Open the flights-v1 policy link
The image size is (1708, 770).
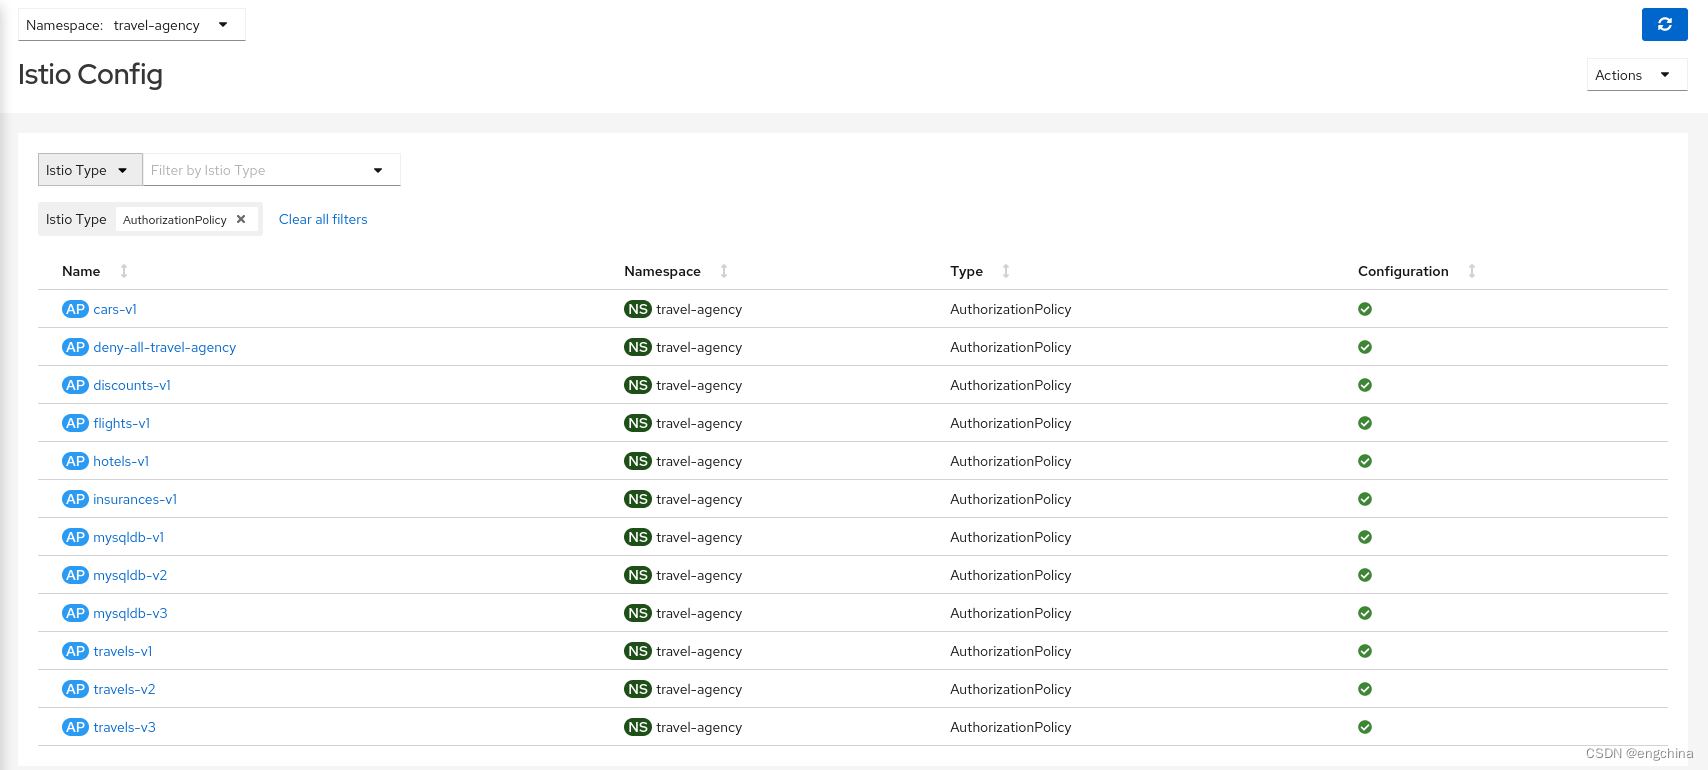click(122, 423)
